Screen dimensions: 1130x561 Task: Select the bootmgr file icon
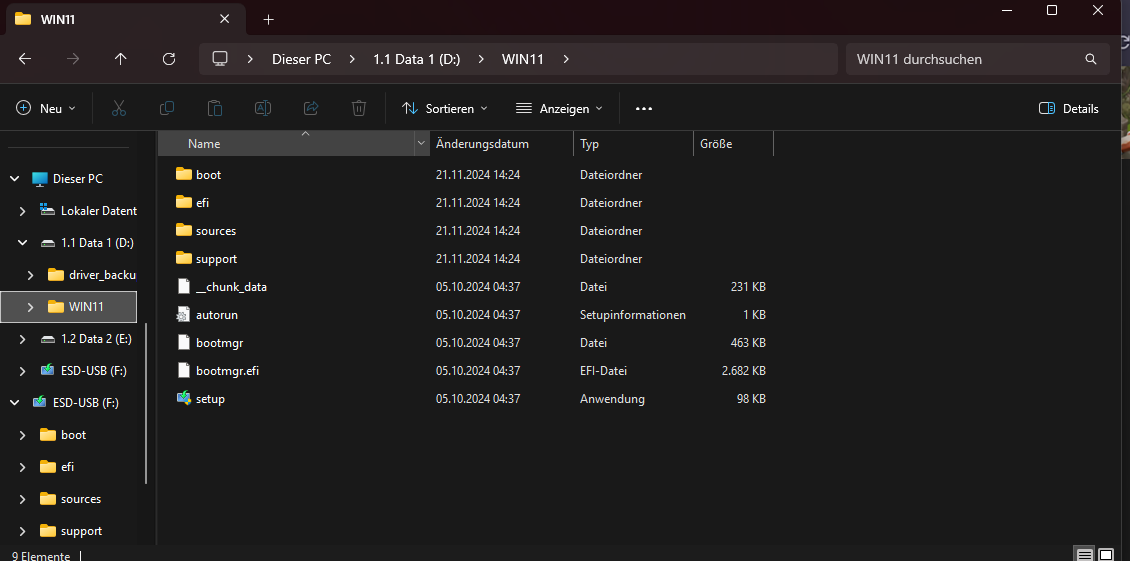point(184,343)
